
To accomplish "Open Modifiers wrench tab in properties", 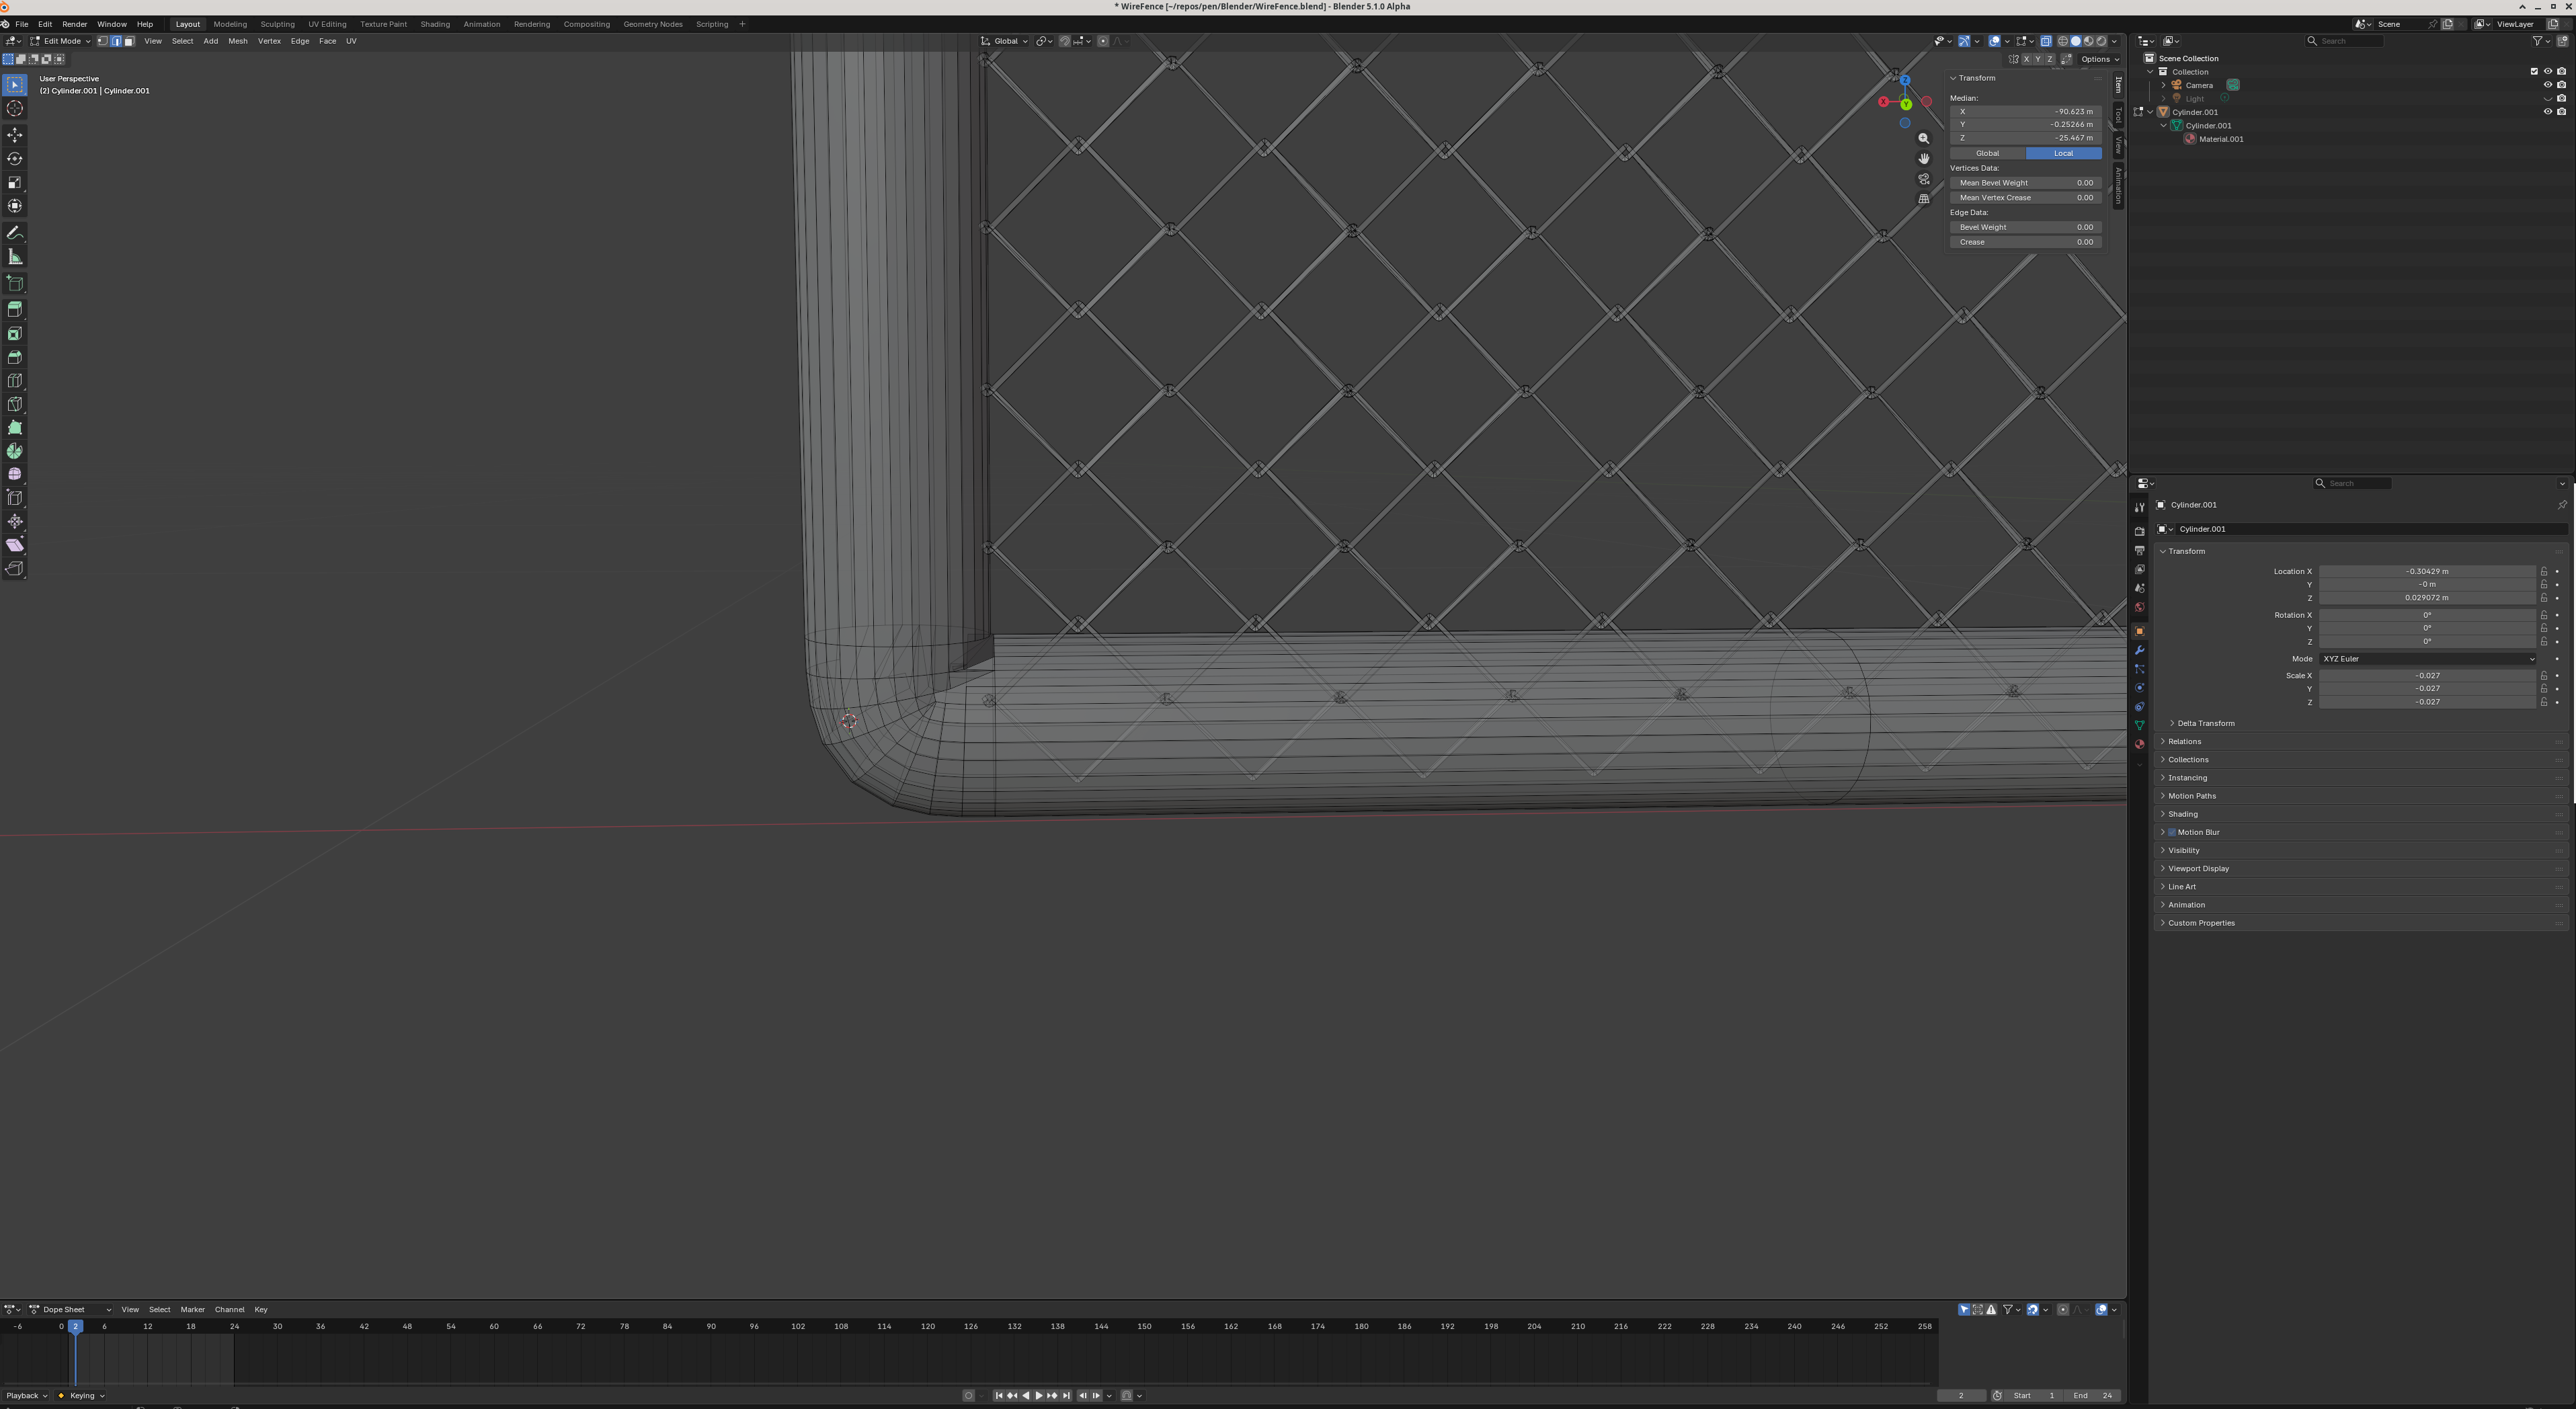I will [2139, 650].
